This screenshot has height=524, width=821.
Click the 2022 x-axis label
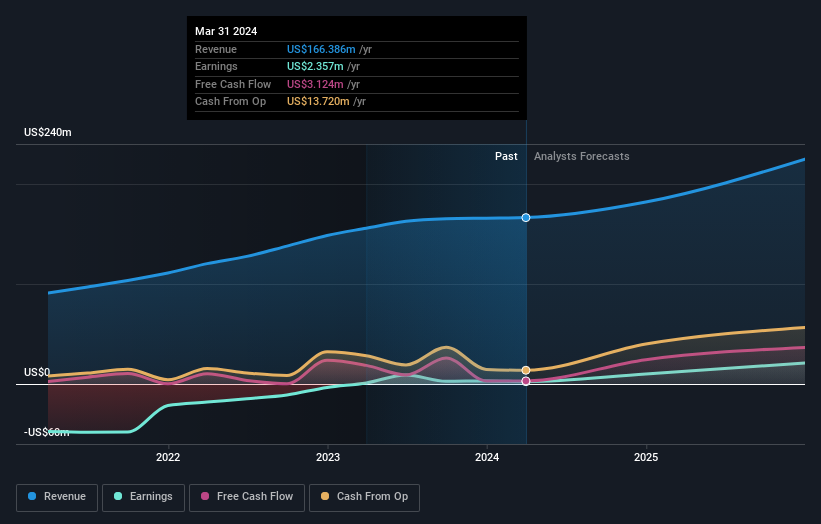tap(168, 458)
